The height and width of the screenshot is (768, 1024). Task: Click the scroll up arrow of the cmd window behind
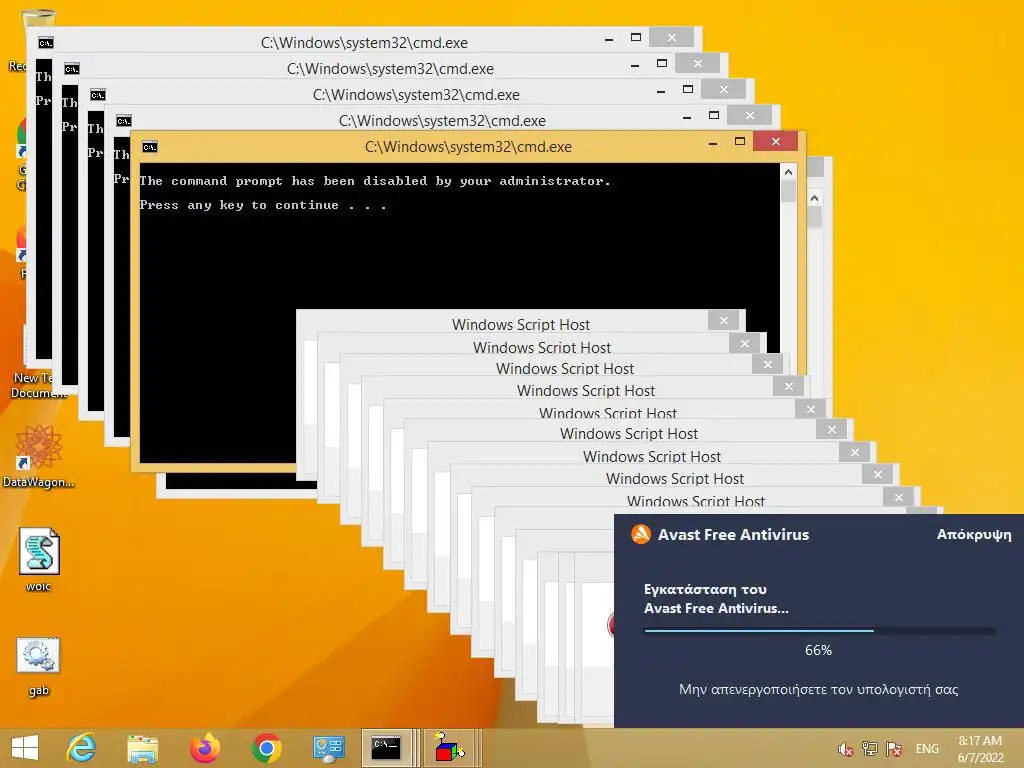814,198
